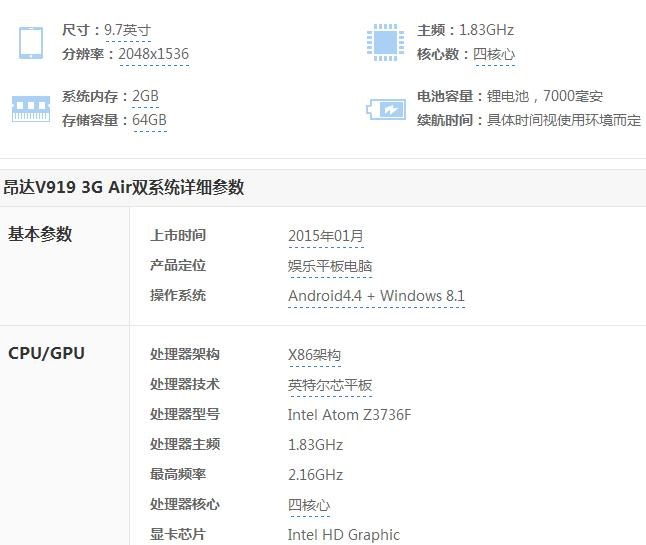
Task: Click the 娱乐平板电脑 product positioning link
Action: [x=330, y=266]
